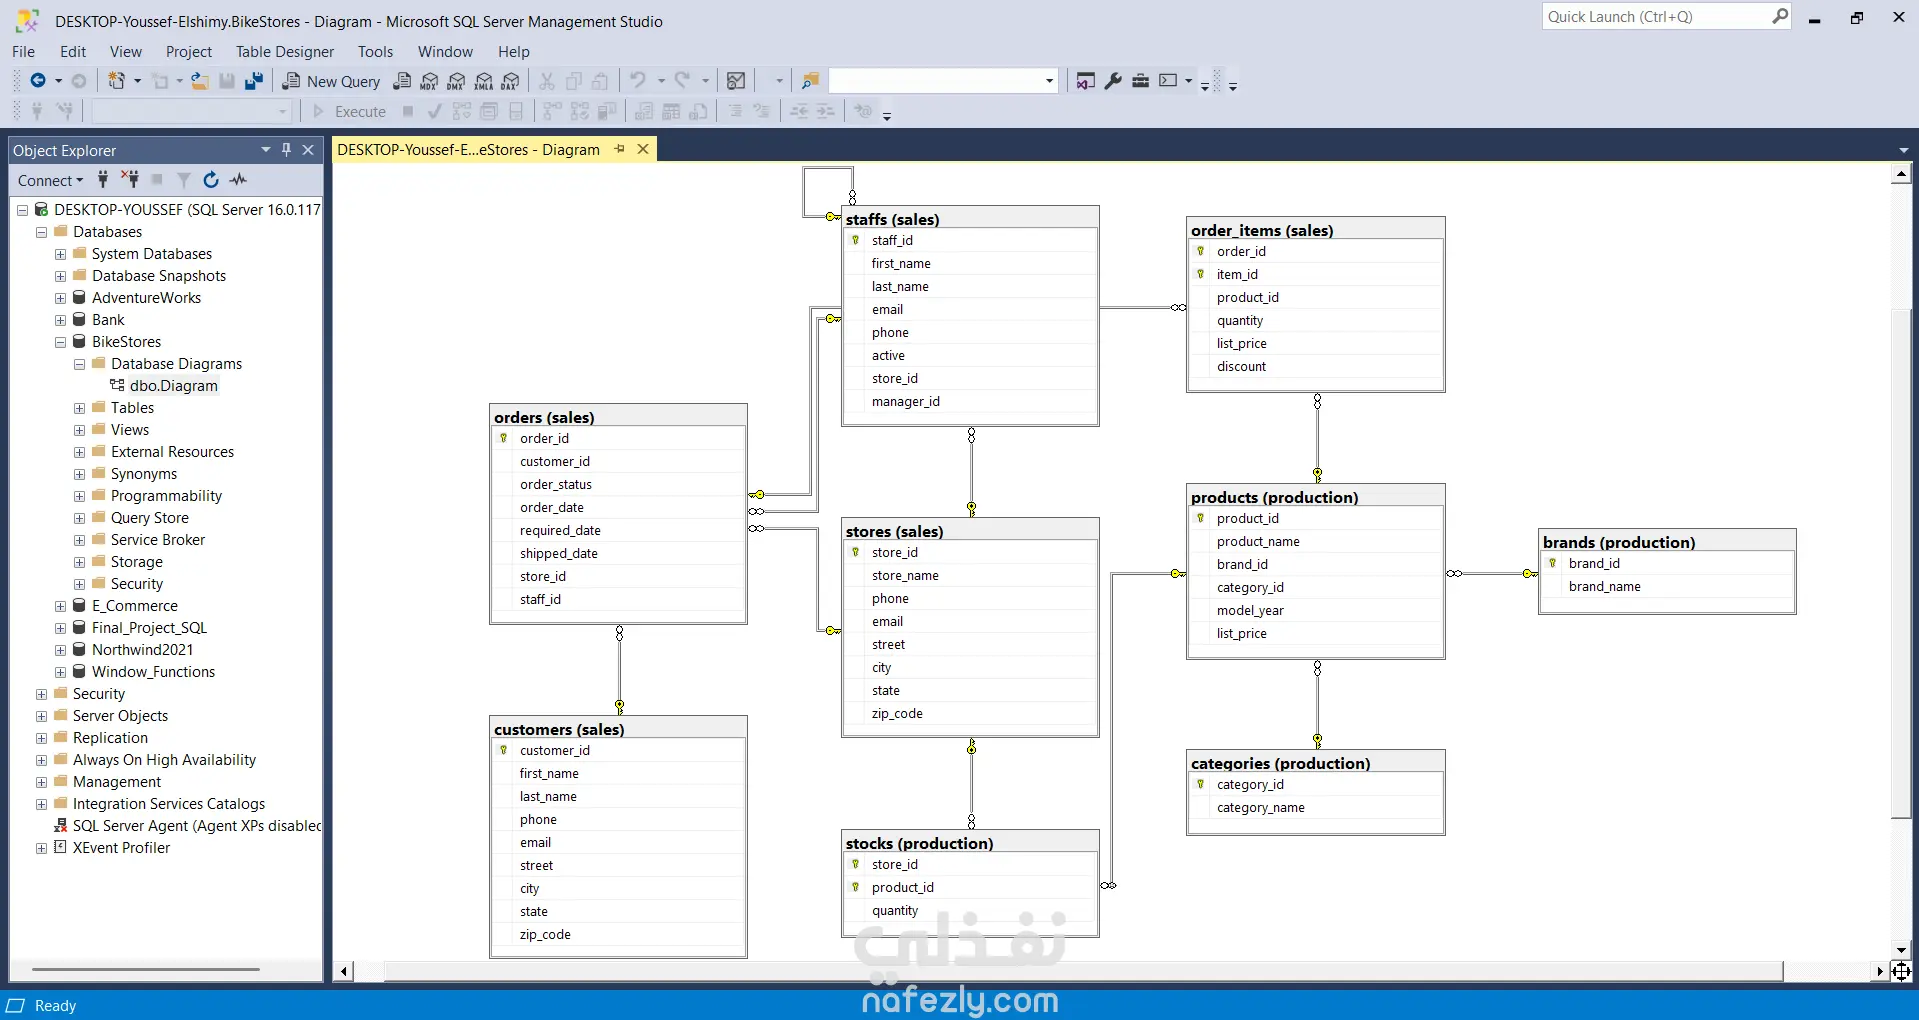
Task: Select the orders (sales) table header
Action: (619, 417)
